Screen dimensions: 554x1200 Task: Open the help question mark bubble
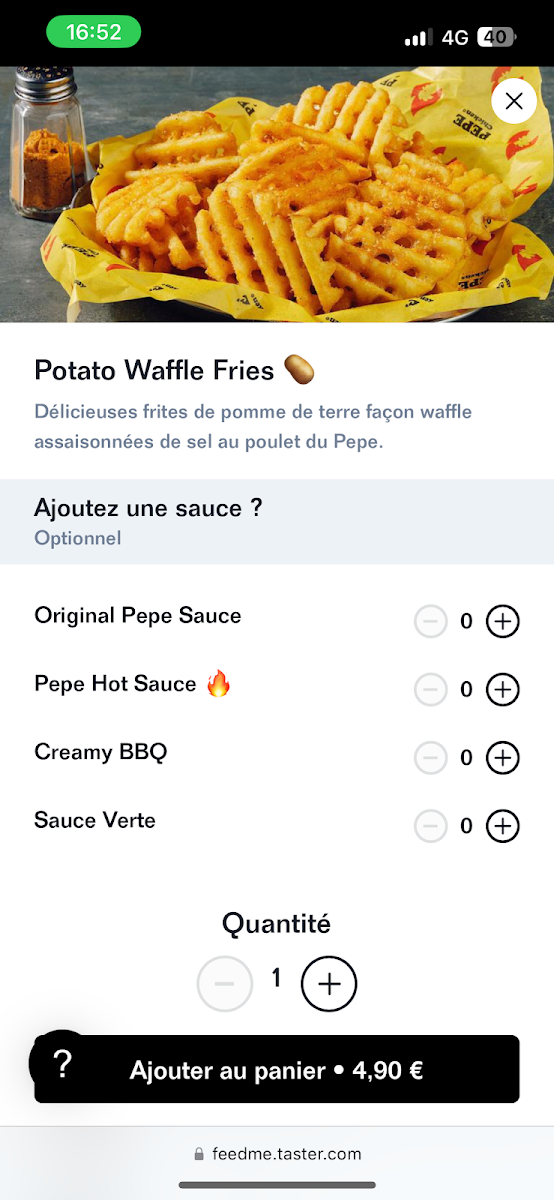tap(62, 1064)
